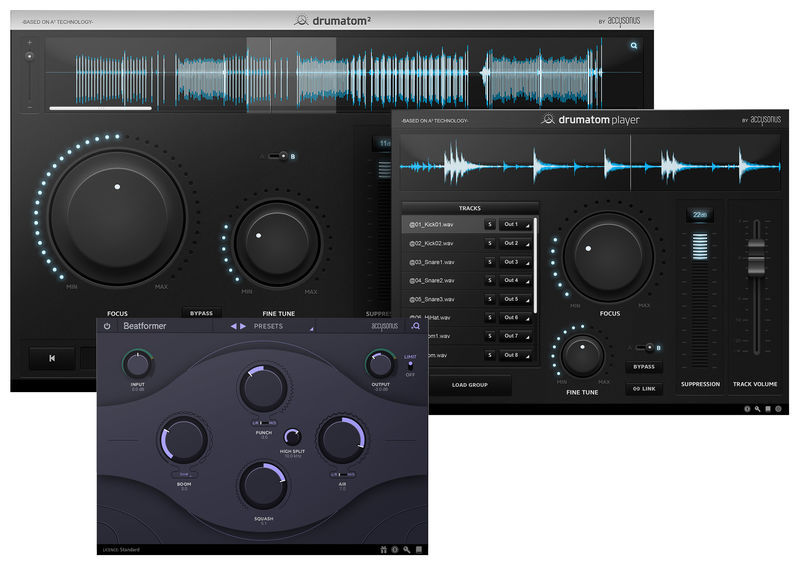The width and height of the screenshot is (800, 566).
Task: Click the drumatom2 waveform zoom magnifier icon
Action: click(x=634, y=46)
